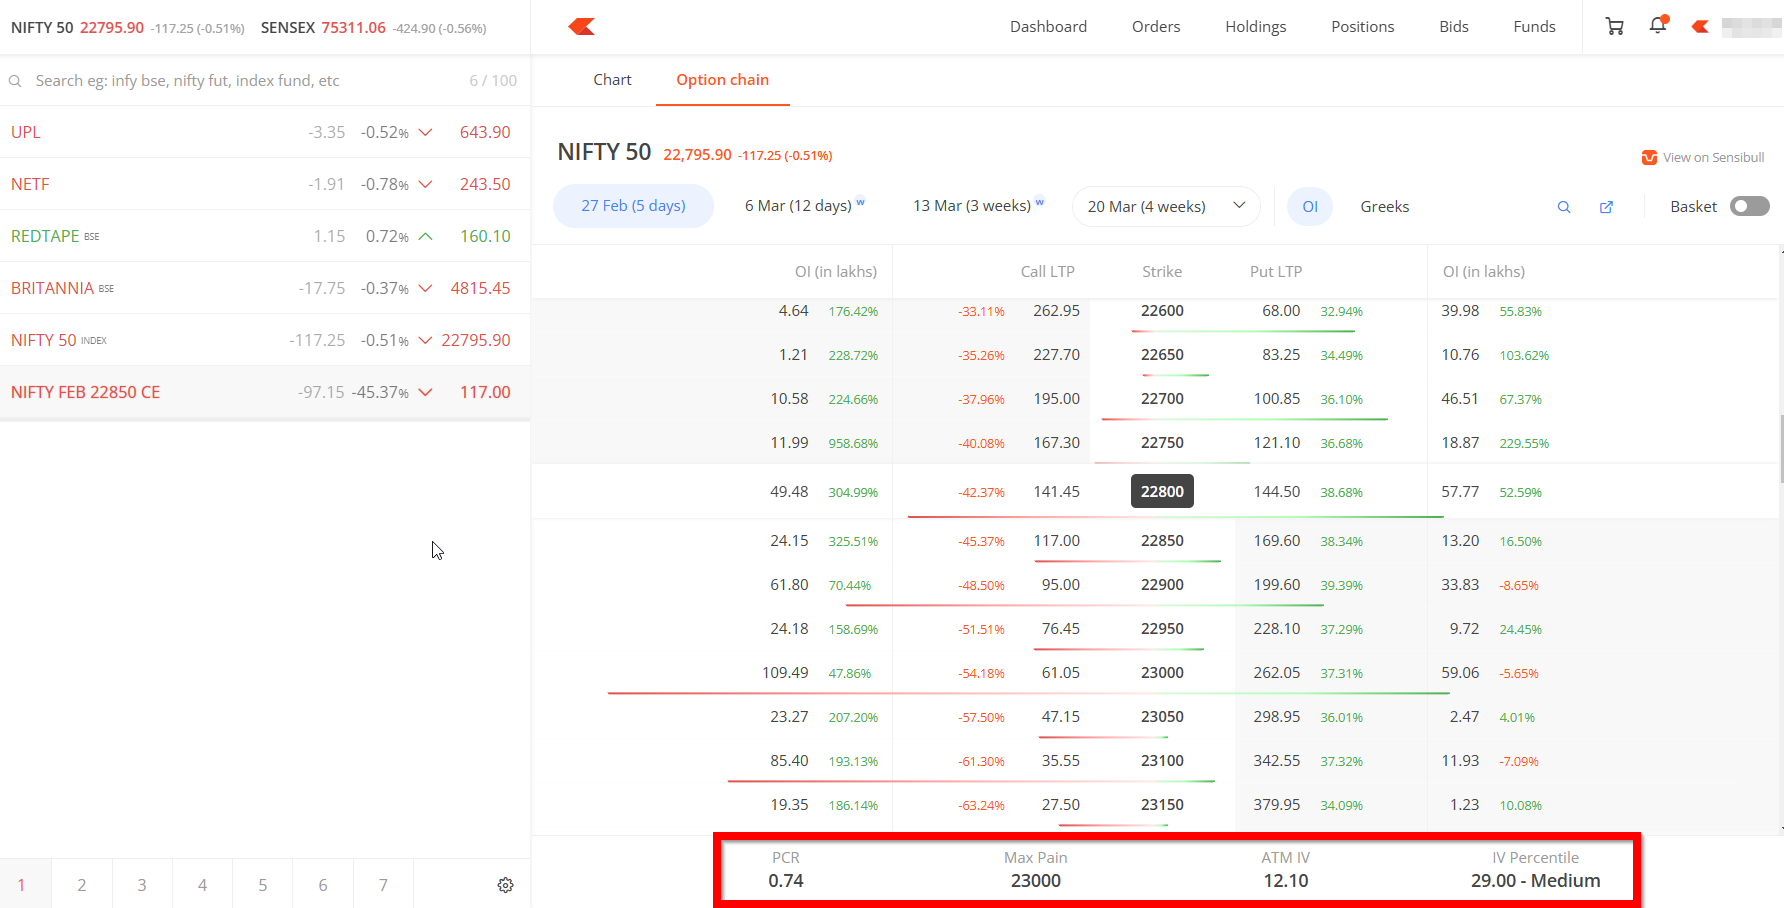Open option chain in new window icon

(1606, 207)
